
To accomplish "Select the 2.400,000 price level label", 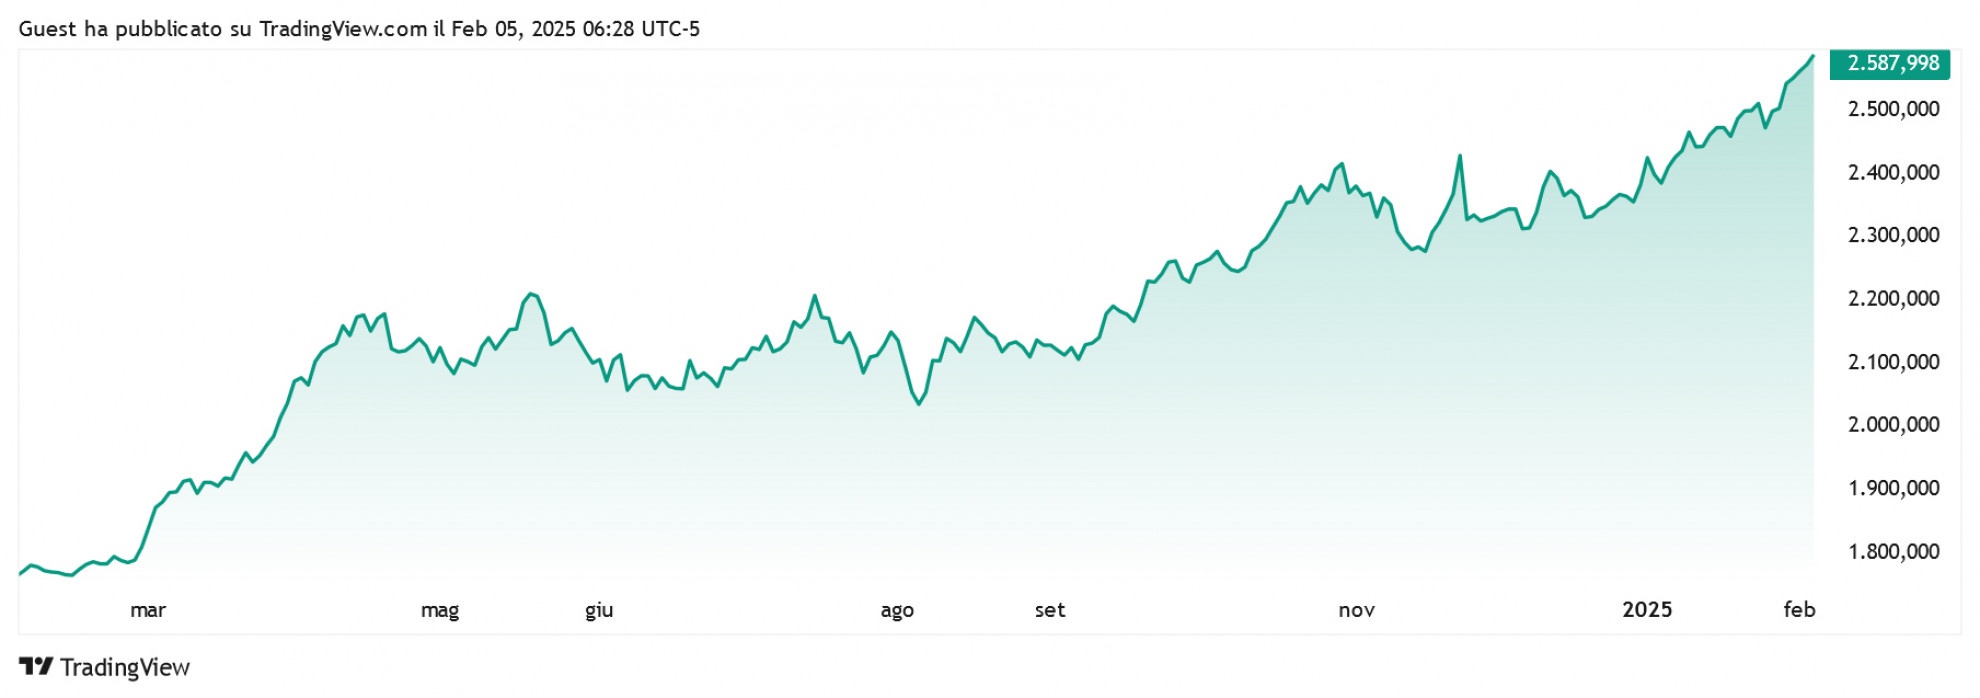I will pyautogui.click(x=1893, y=172).
